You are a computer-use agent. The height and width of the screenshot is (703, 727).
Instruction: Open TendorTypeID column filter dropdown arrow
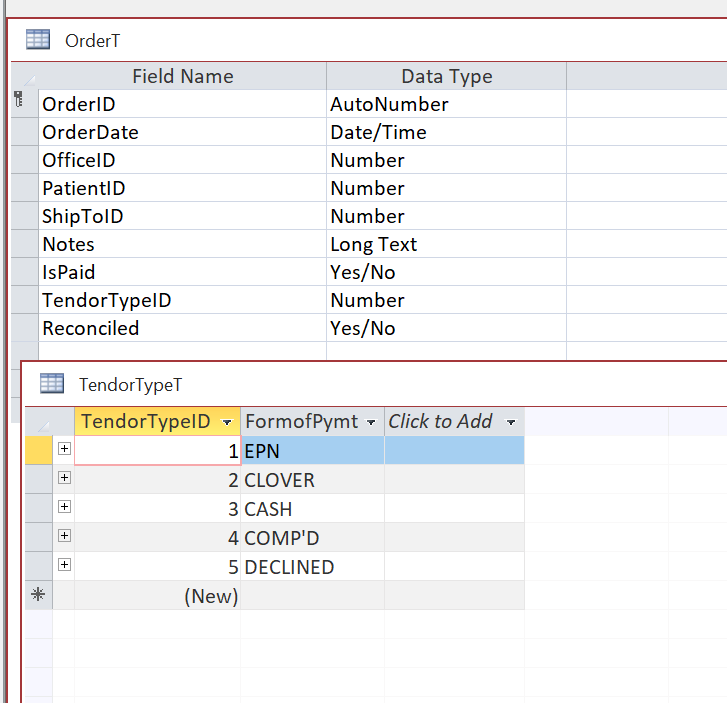click(227, 422)
